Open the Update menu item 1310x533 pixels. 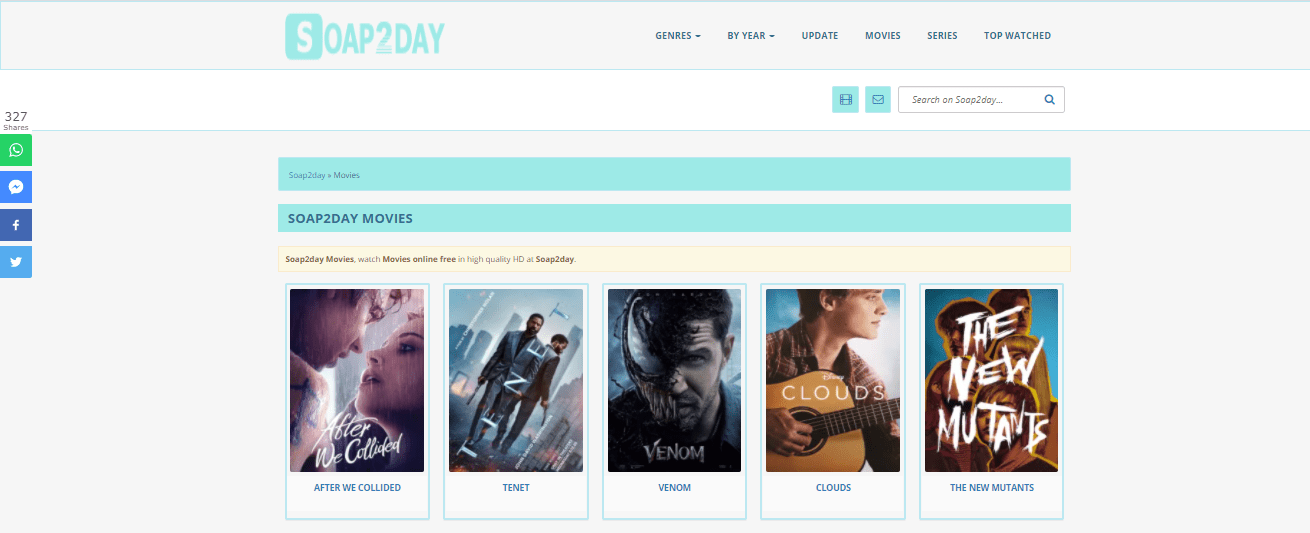click(820, 36)
